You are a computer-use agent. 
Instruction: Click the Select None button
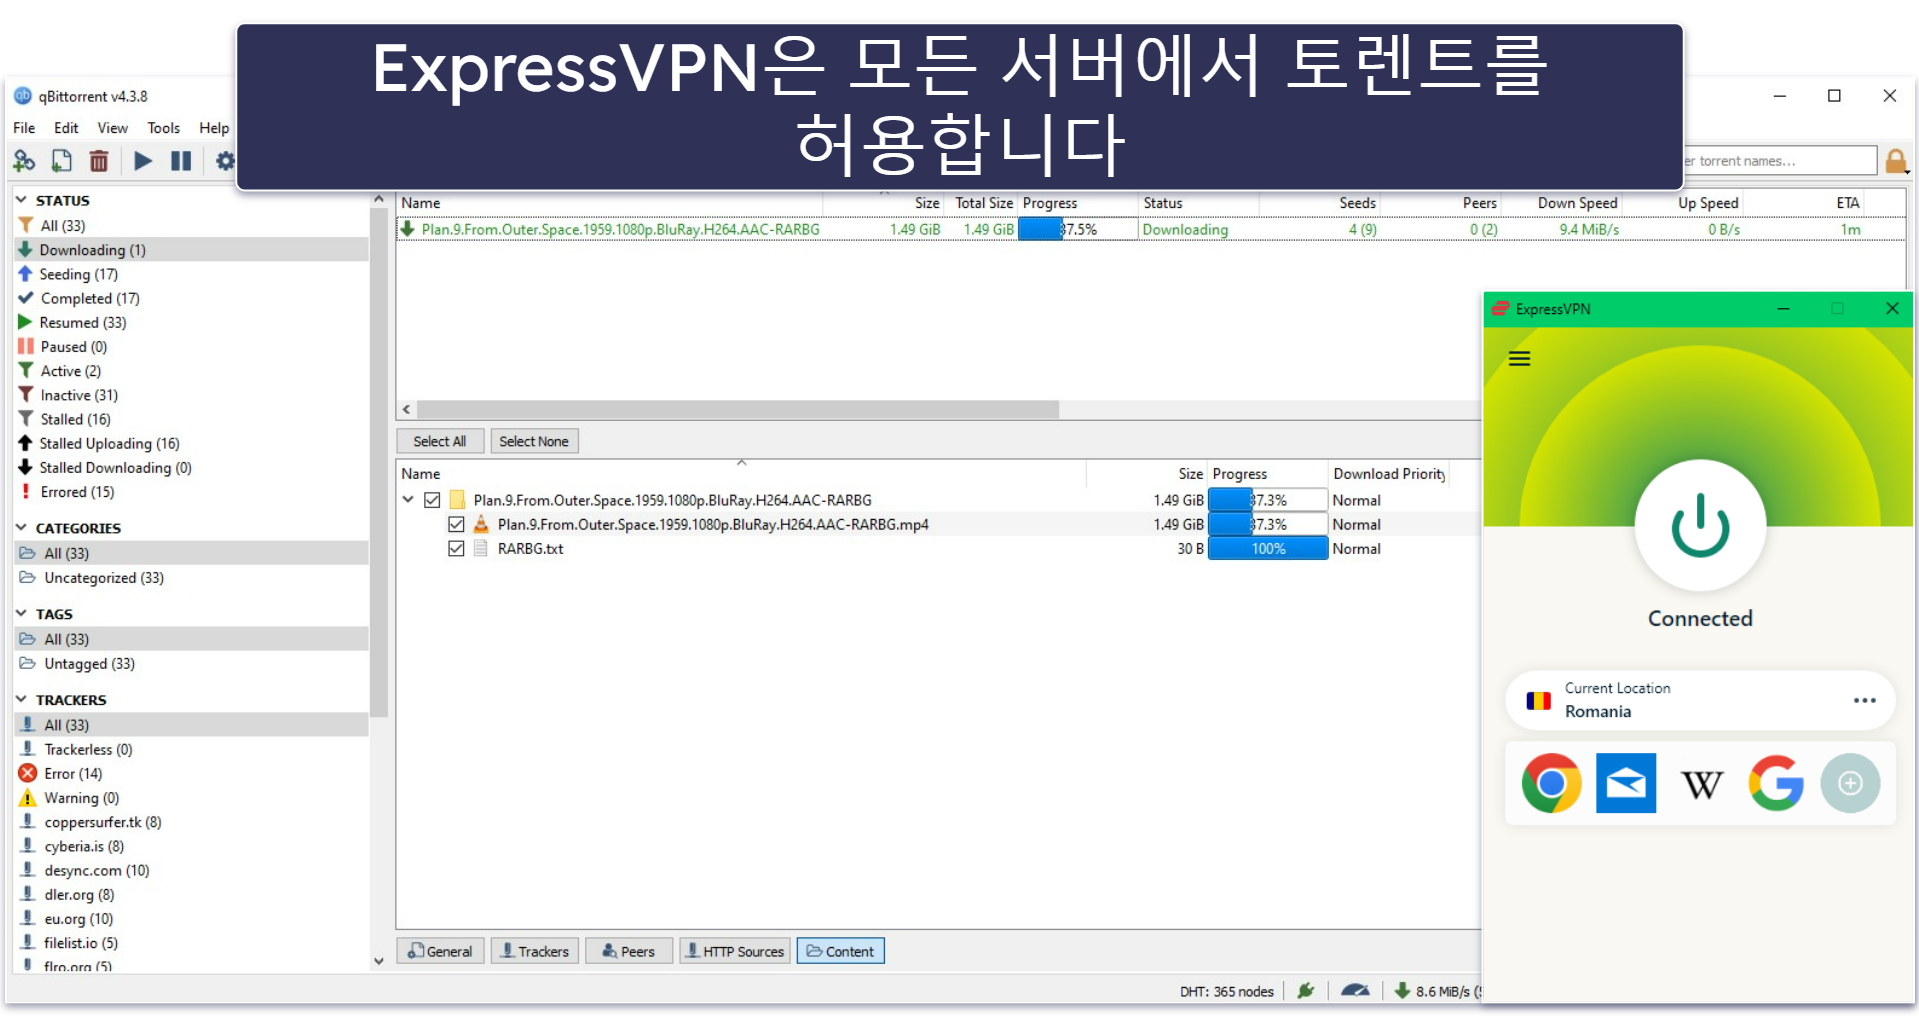[534, 441]
